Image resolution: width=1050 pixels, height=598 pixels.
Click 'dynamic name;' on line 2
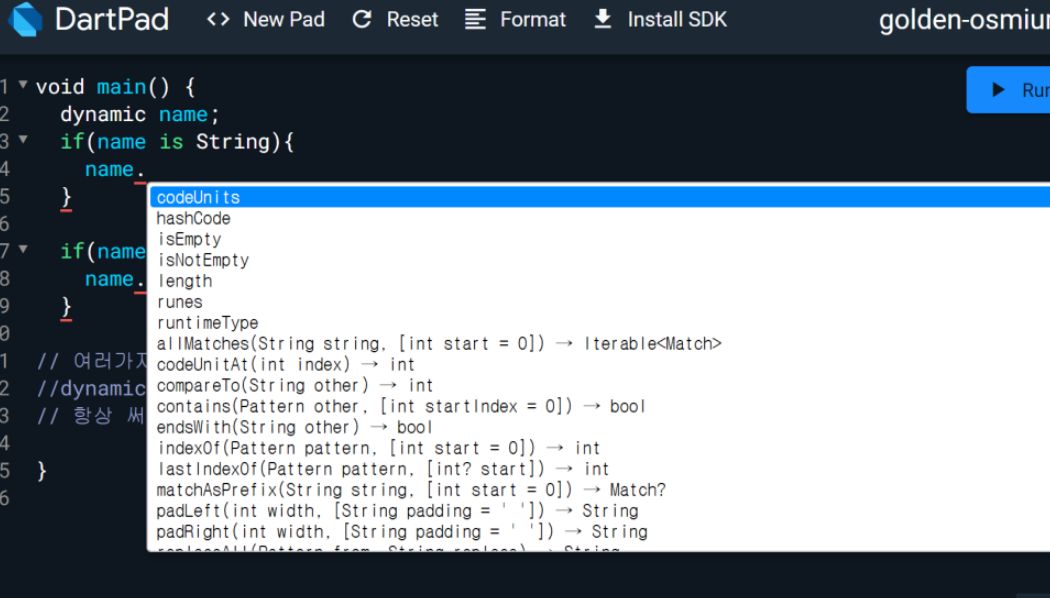[x=139, y=115]
